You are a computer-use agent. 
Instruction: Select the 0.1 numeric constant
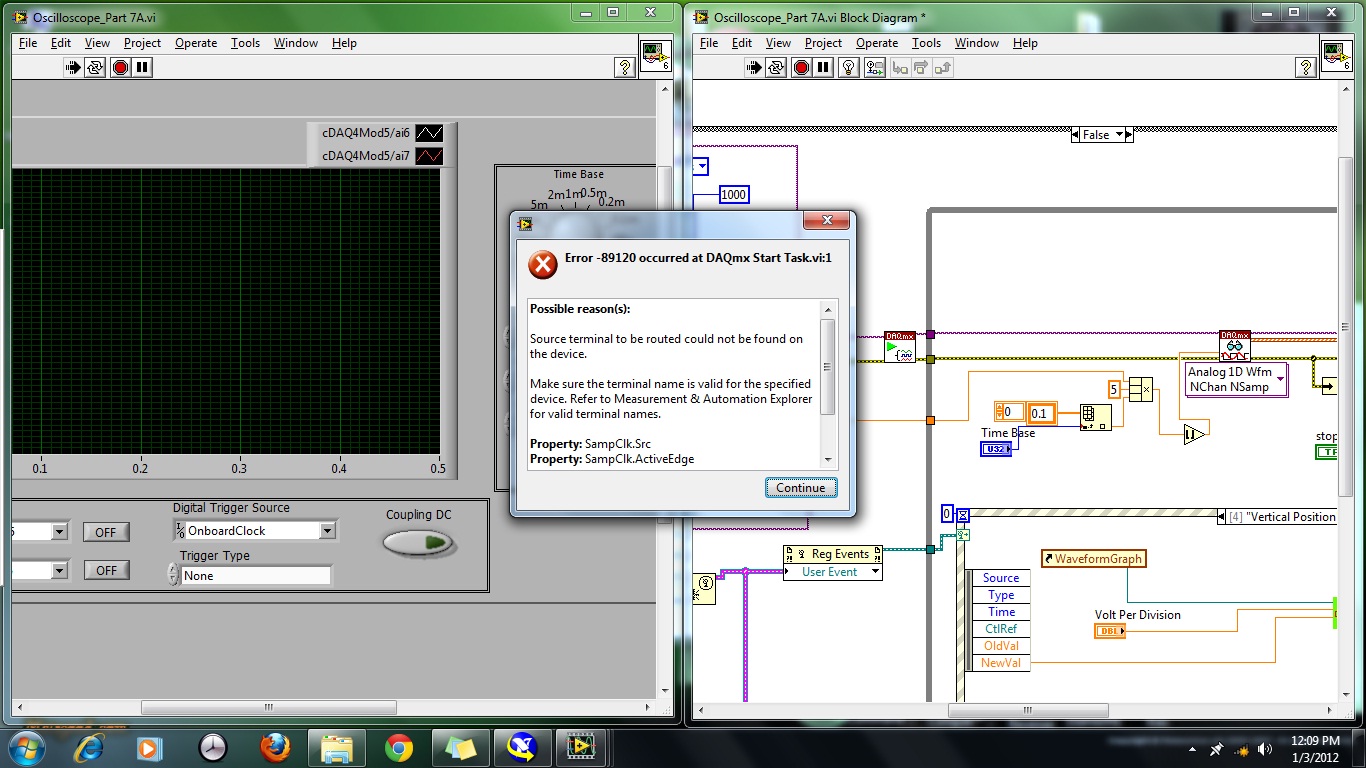pos(1042,412)
